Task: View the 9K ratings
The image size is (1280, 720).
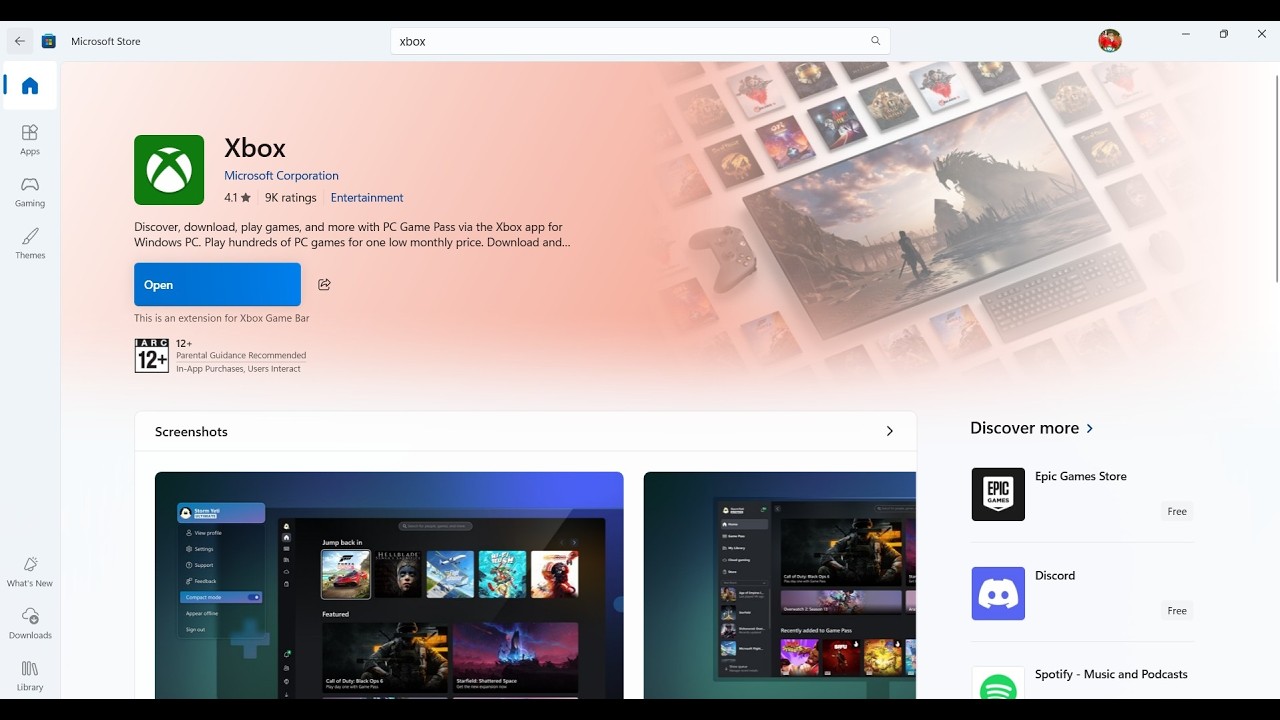Action: pos(290,198)
